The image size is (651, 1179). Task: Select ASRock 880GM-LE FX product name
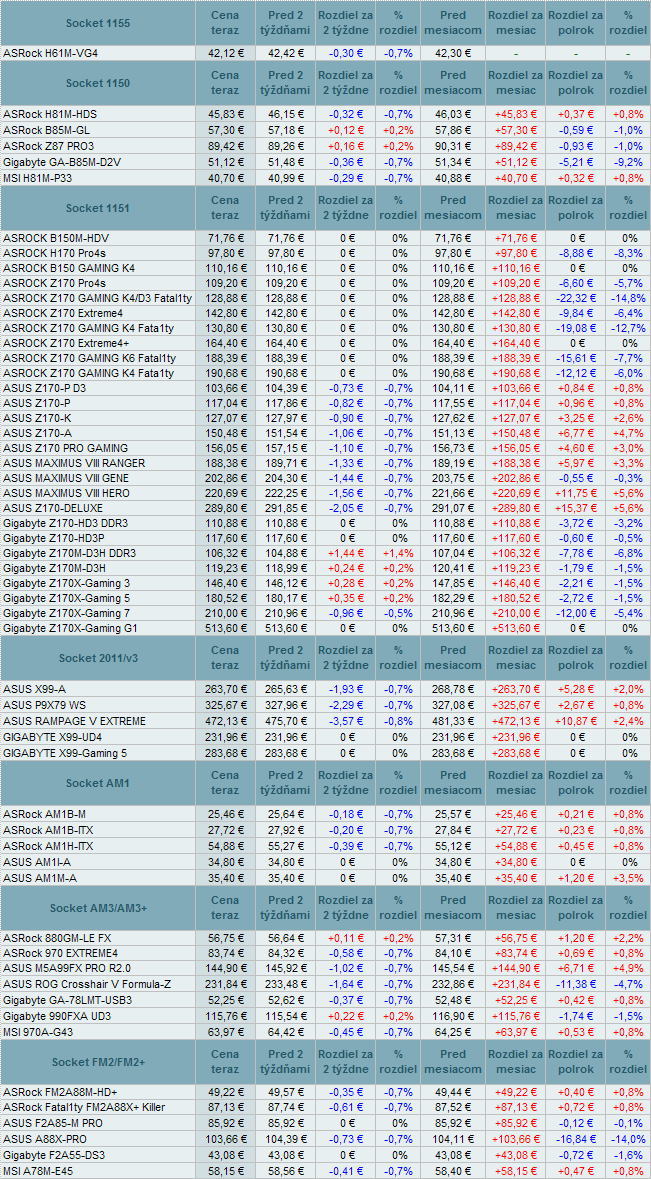59,938
